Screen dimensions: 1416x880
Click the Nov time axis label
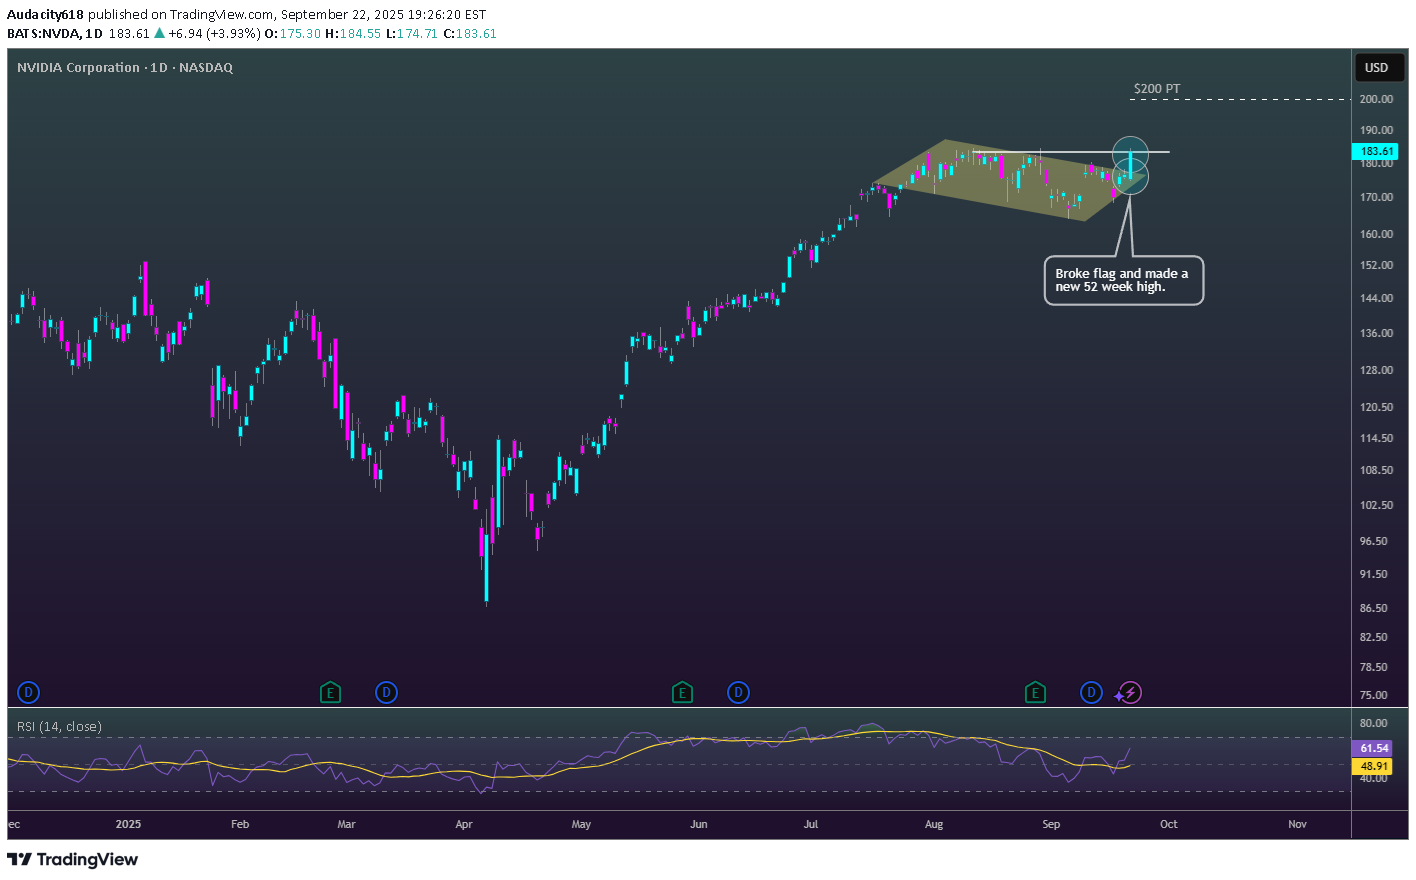[x=1297, y=824]
